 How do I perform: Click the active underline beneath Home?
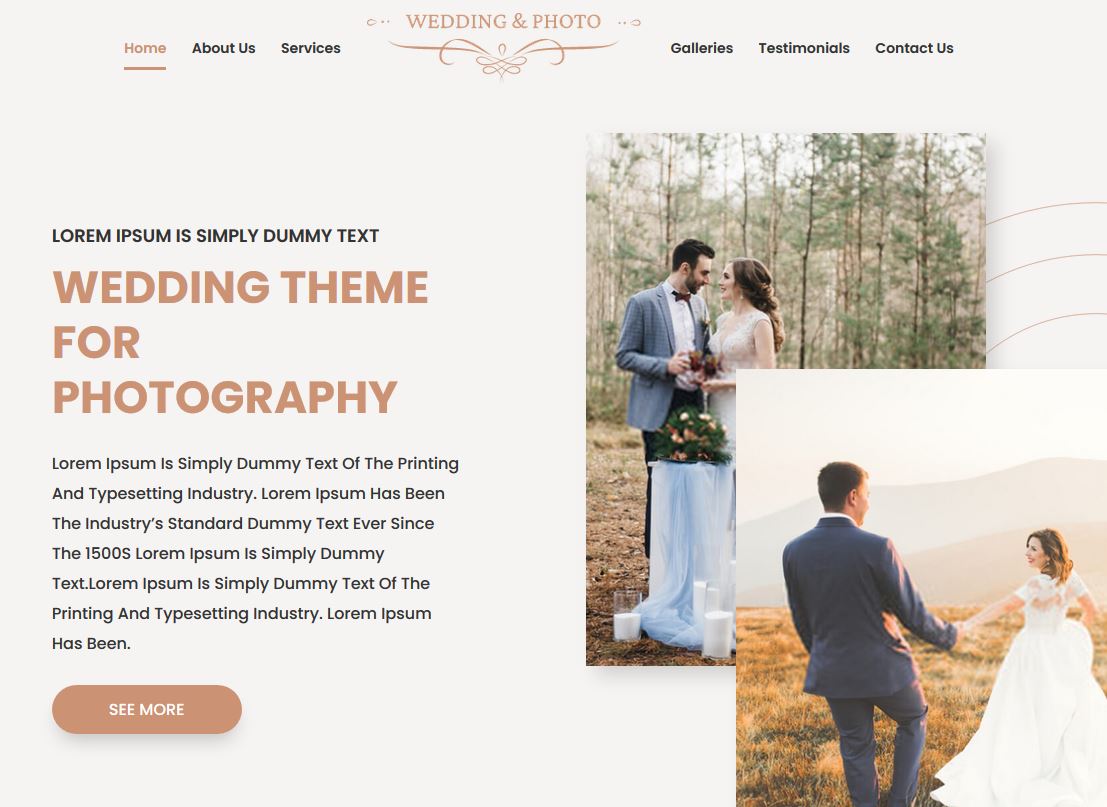click(145, 68)
